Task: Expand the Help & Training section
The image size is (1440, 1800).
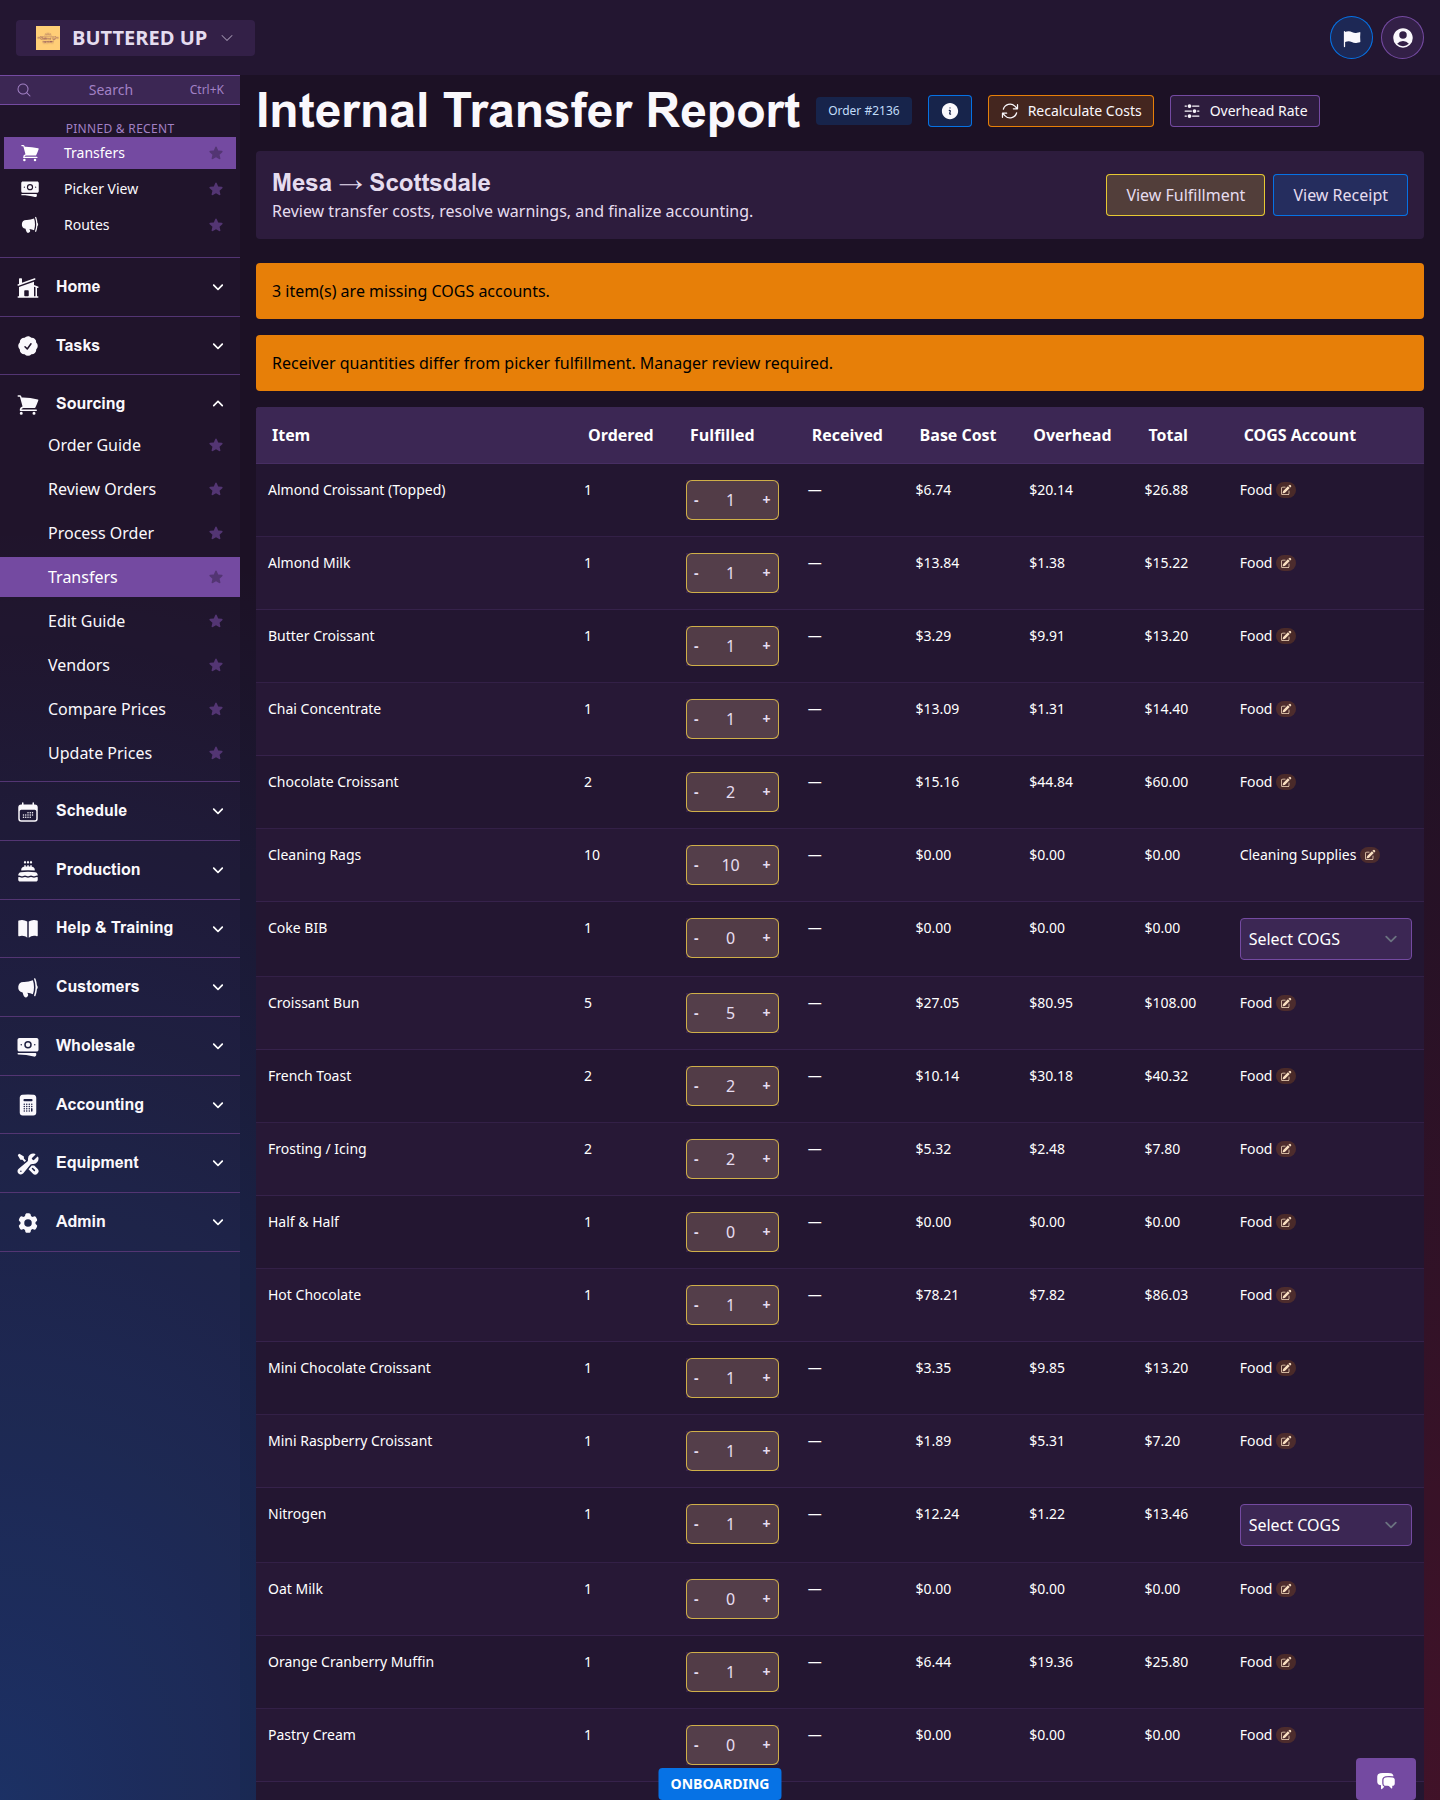Action: point(120,928)
